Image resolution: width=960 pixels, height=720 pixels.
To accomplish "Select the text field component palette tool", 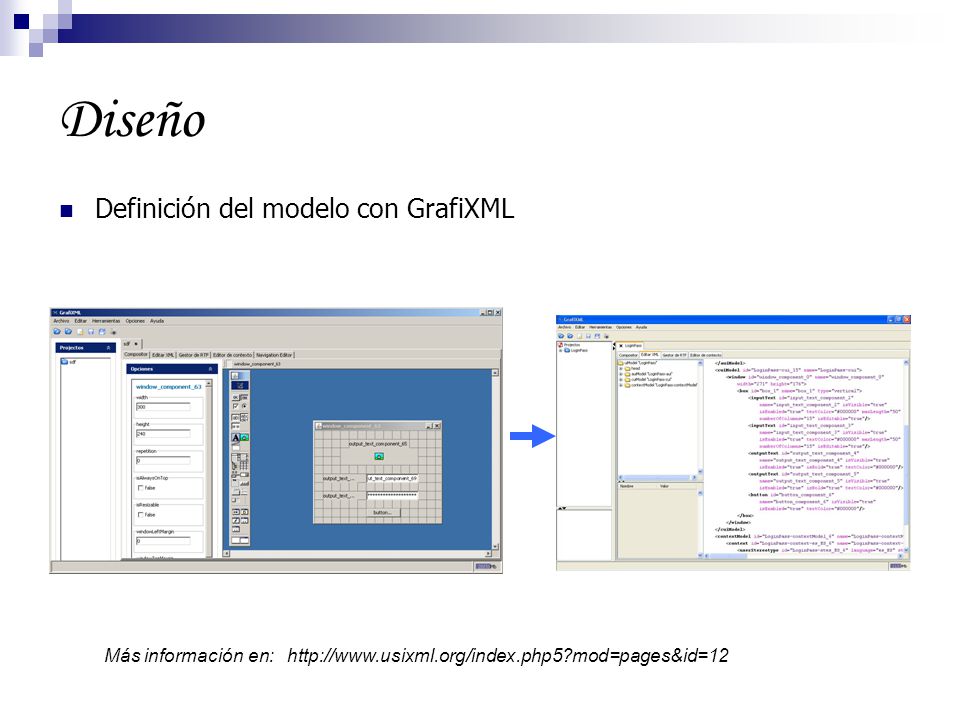I will pos(236,418).
